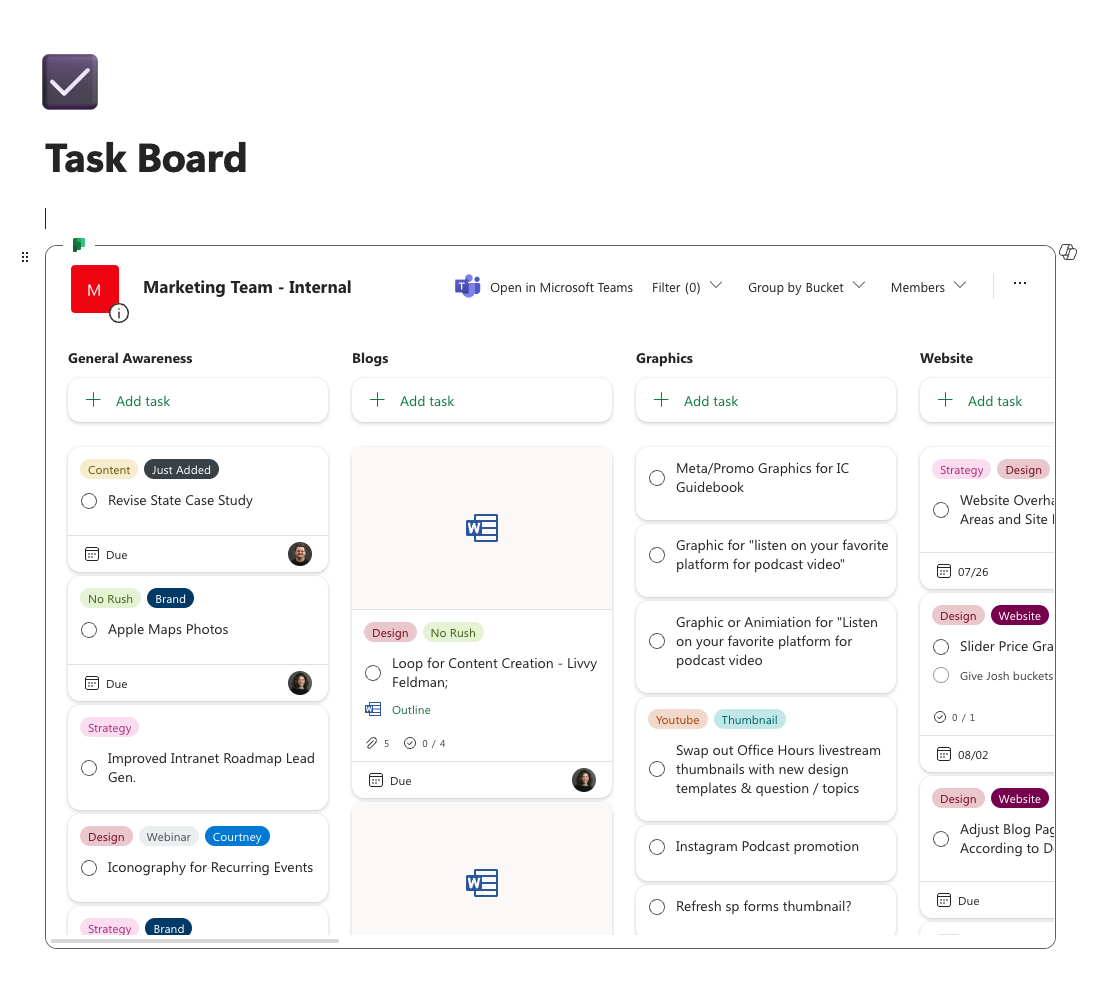Click assignee avatar on Apple Maps Photos
The image size is (1109, 994).
click(300, 683)
